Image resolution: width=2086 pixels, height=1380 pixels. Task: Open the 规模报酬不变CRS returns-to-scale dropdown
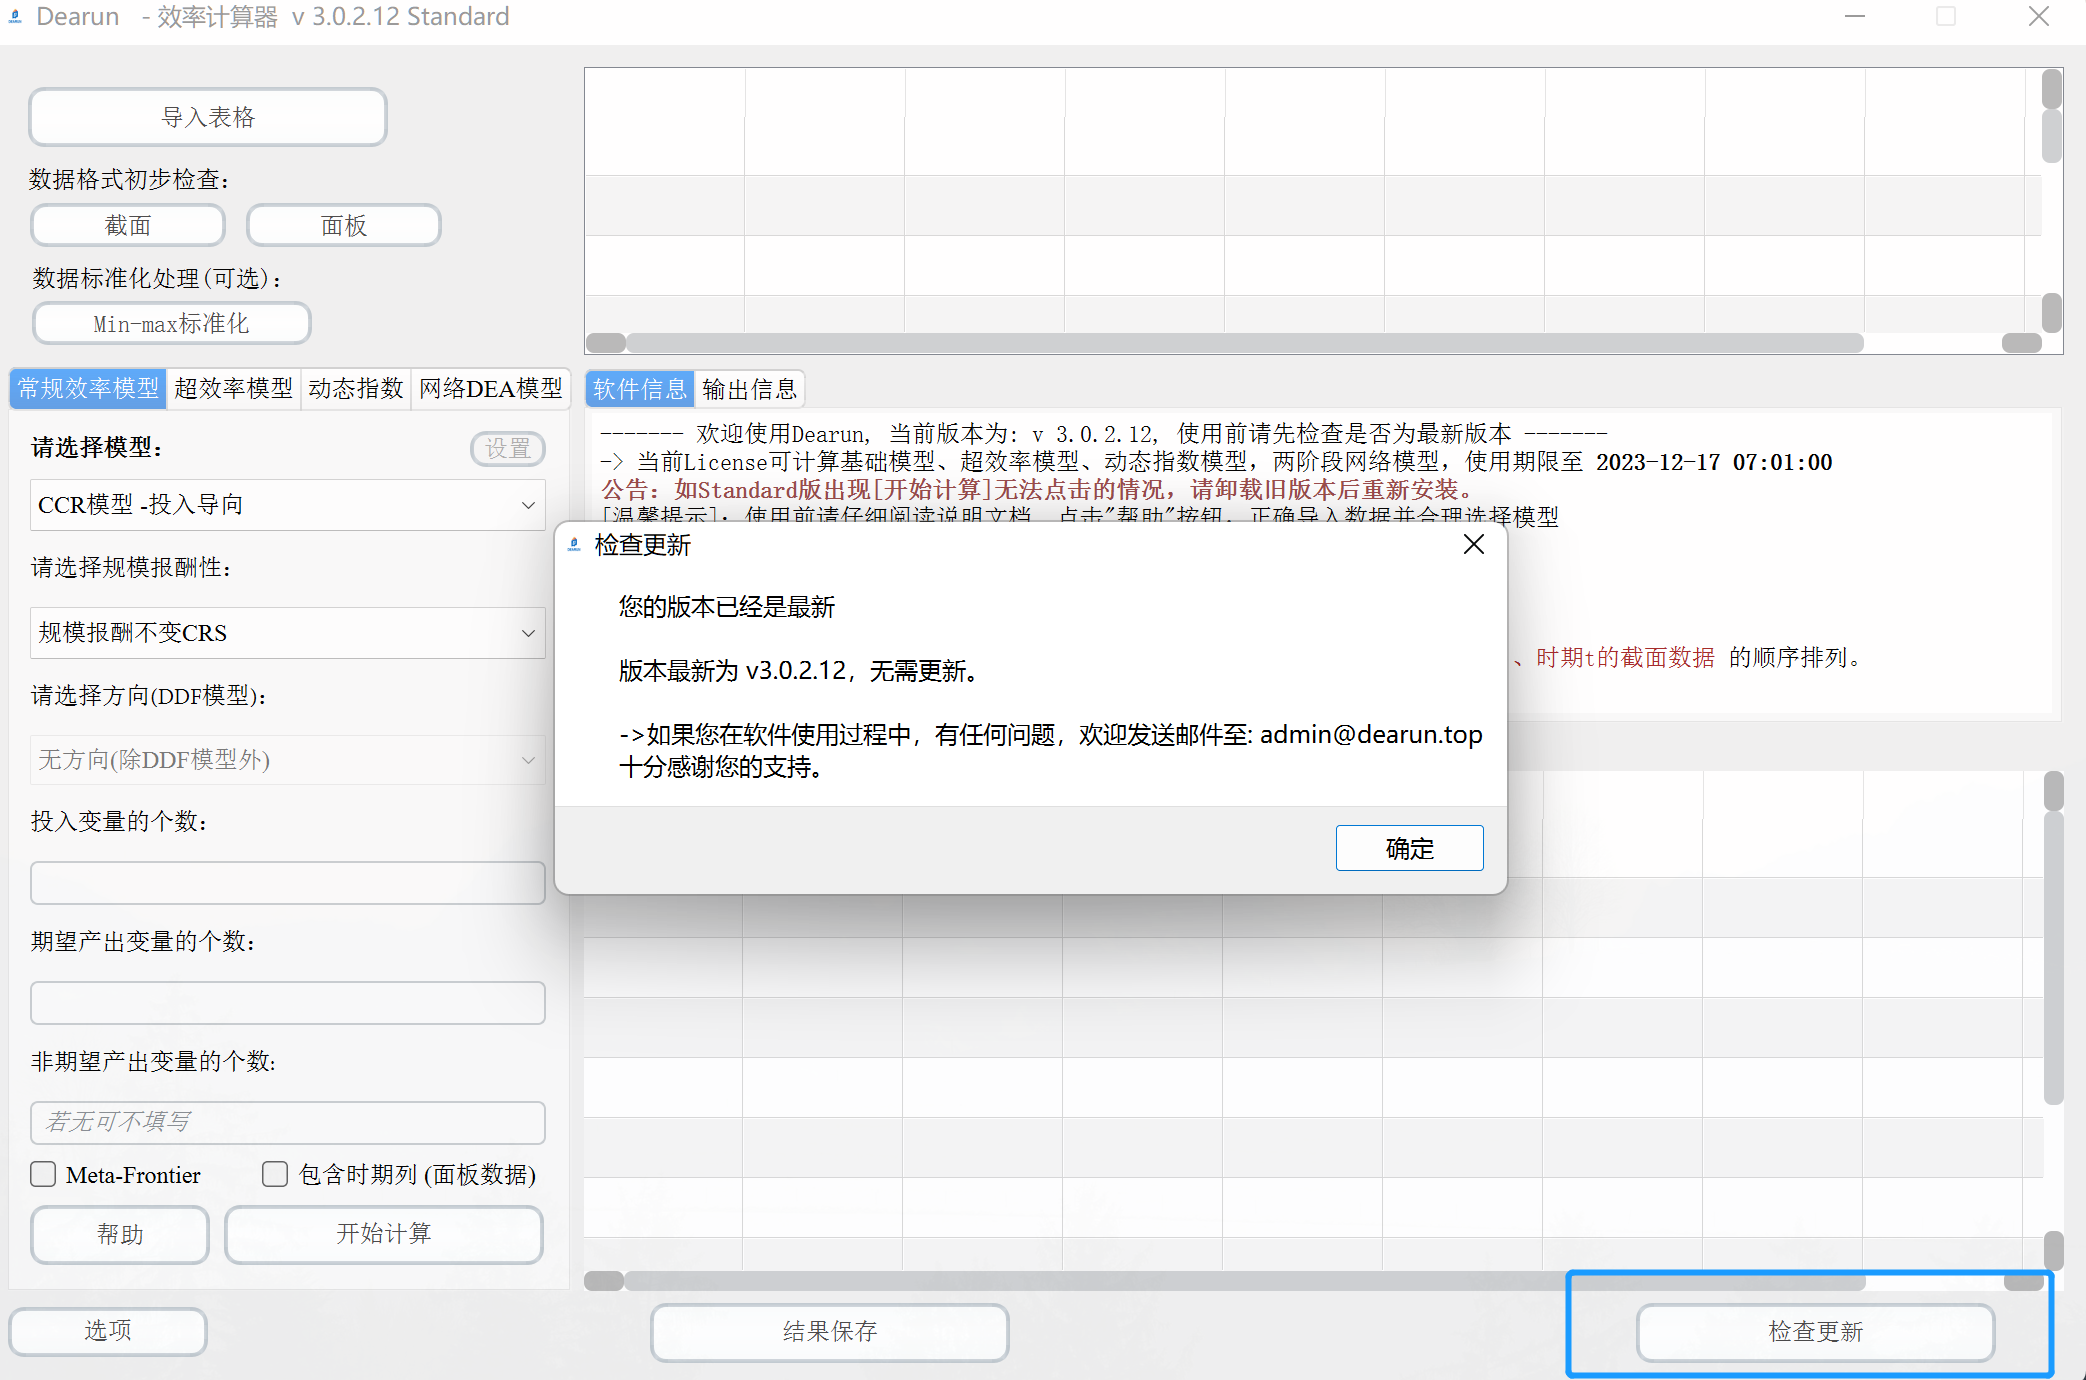click(287, 632)
